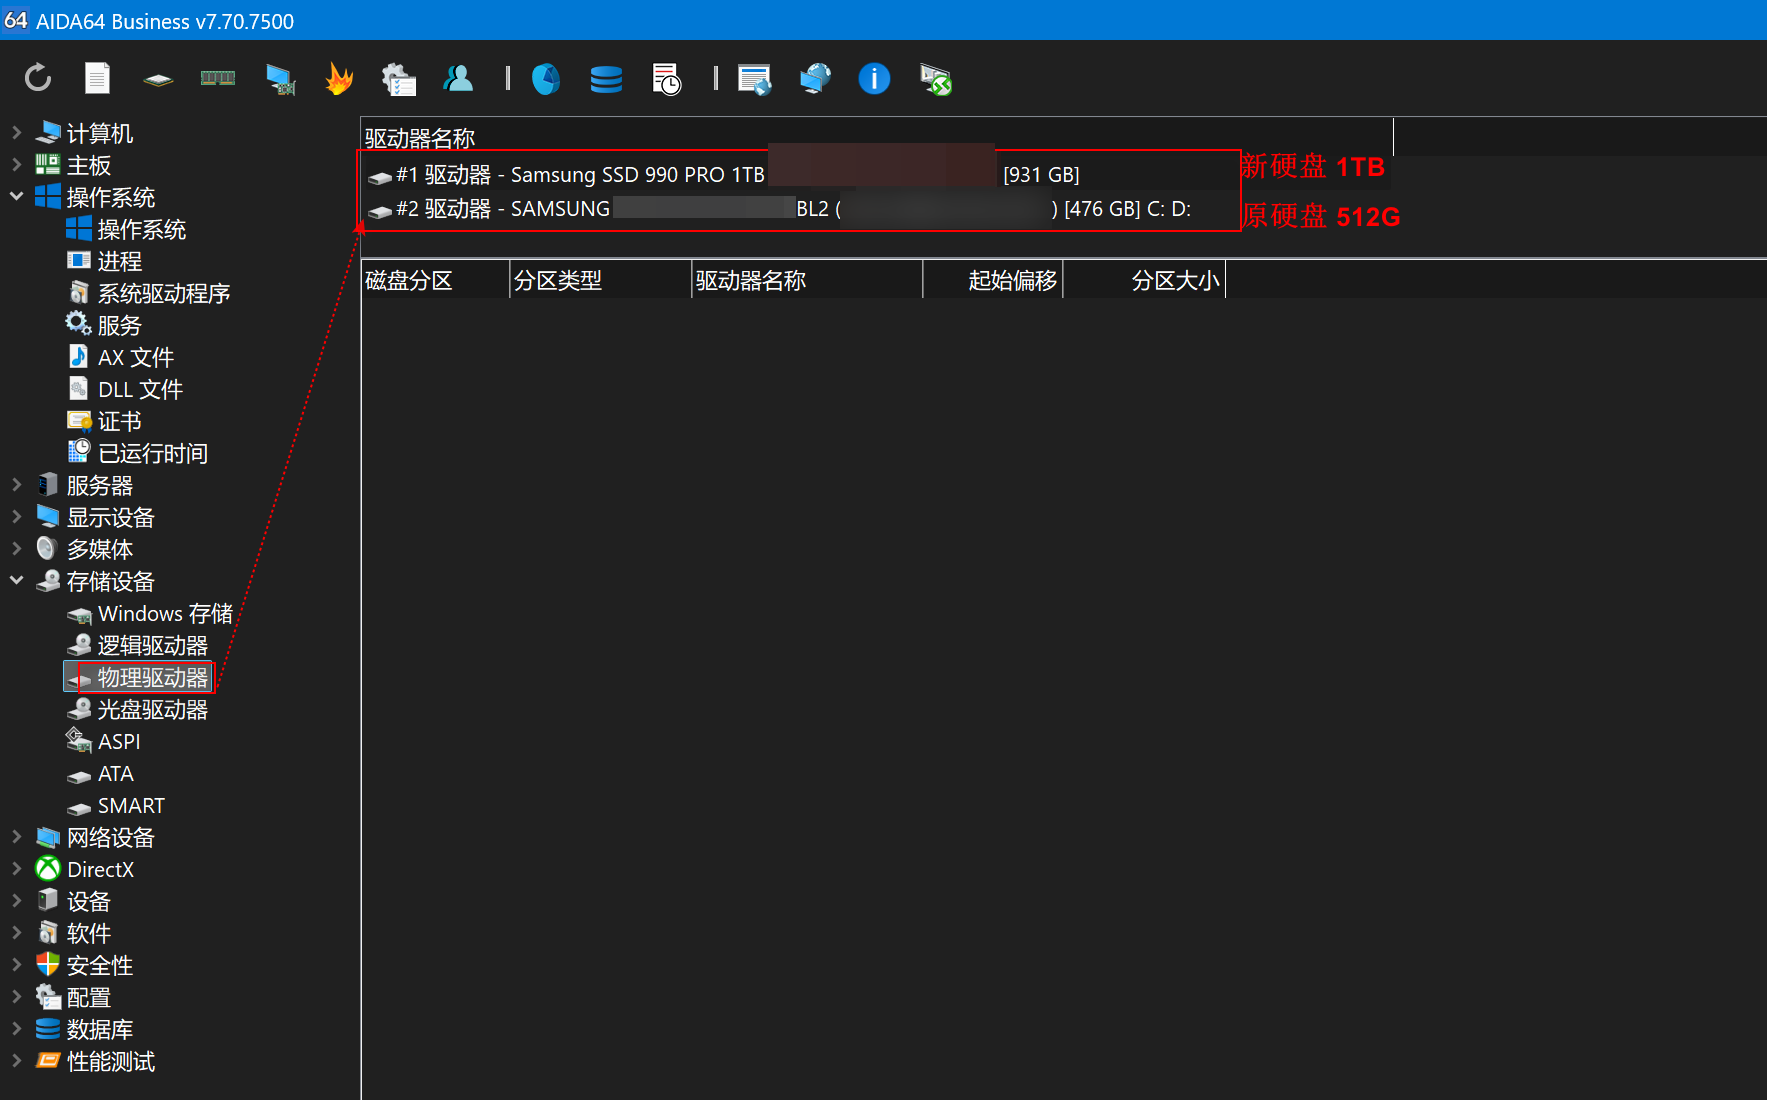Expand the 多媒体 tree node
1767x1100 pixels.
[x=16, y=548]
